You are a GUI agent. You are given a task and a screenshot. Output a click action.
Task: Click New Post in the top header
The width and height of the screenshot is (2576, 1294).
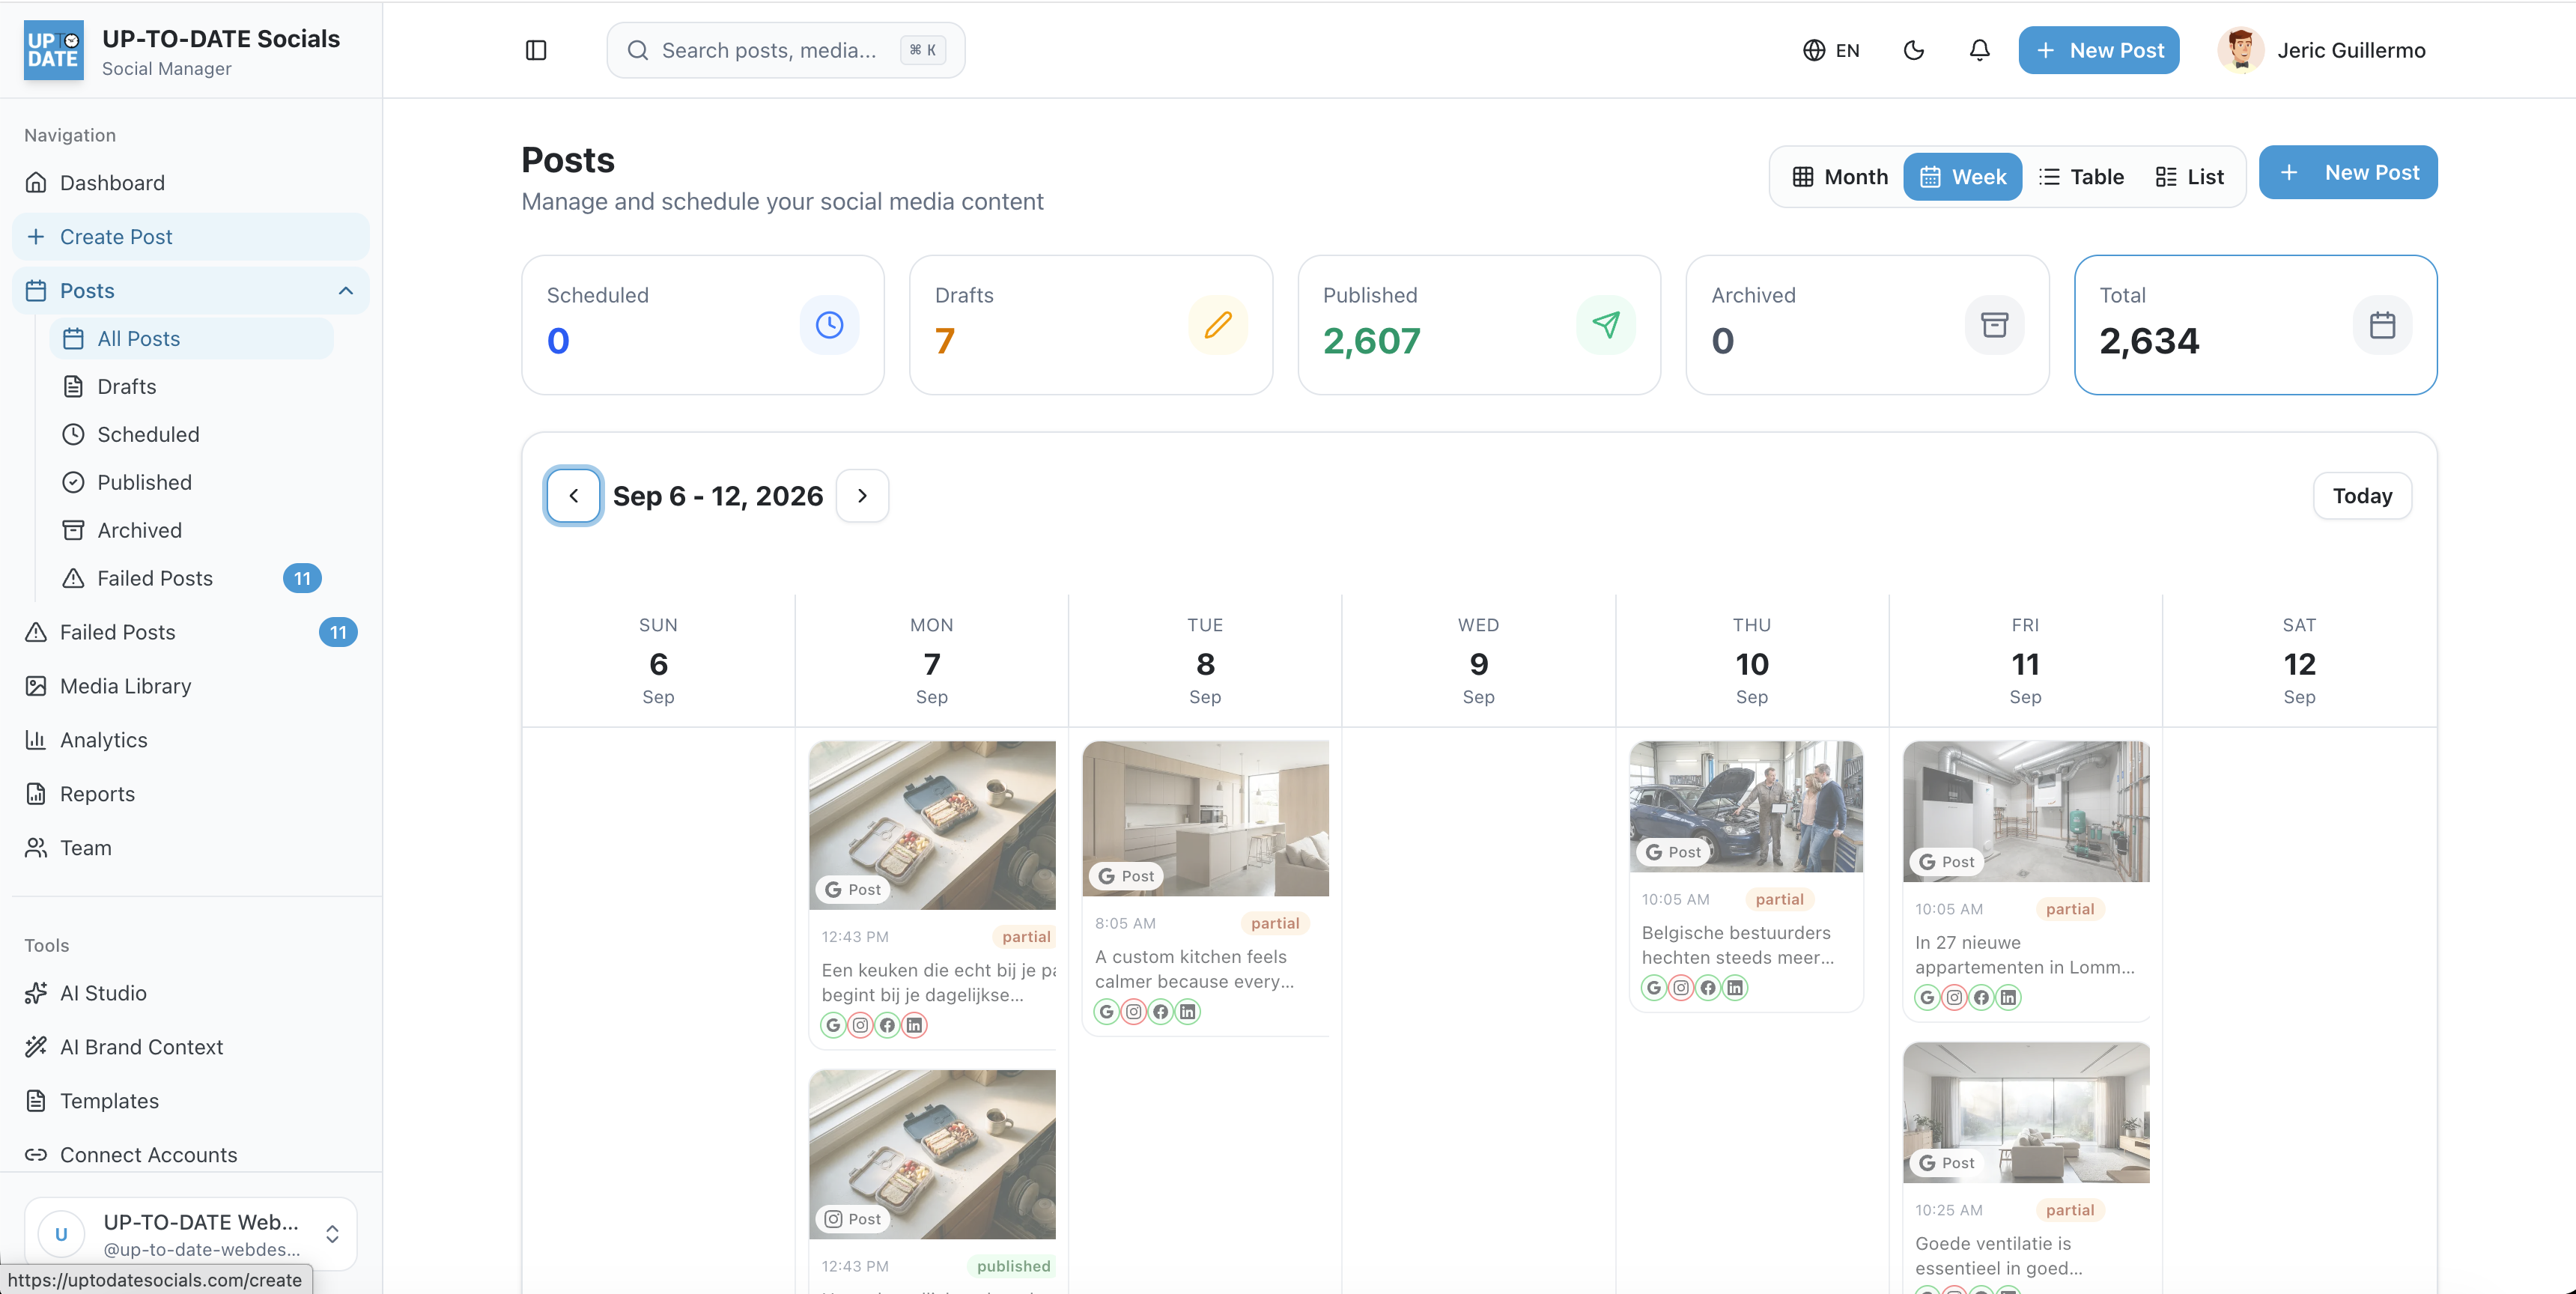2099,50
